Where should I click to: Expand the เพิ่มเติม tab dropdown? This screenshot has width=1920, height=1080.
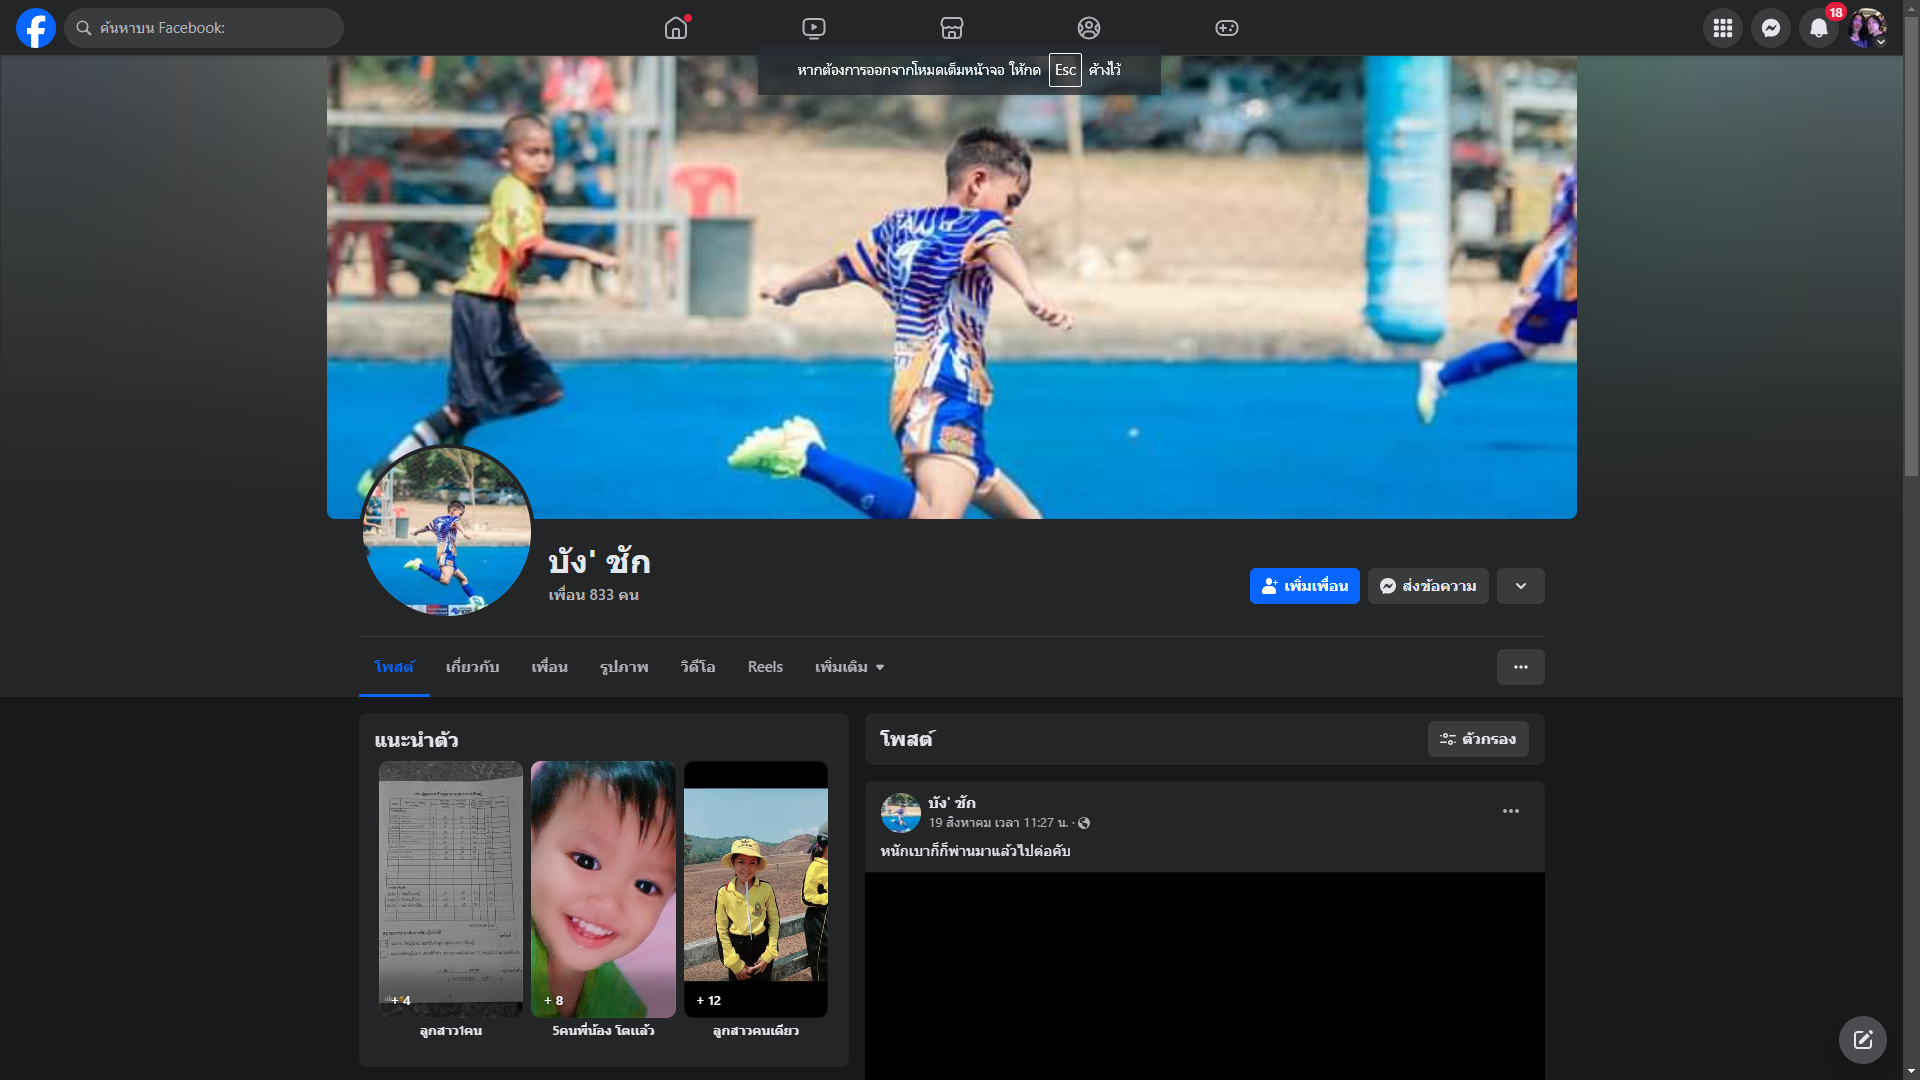pos(849,667)
